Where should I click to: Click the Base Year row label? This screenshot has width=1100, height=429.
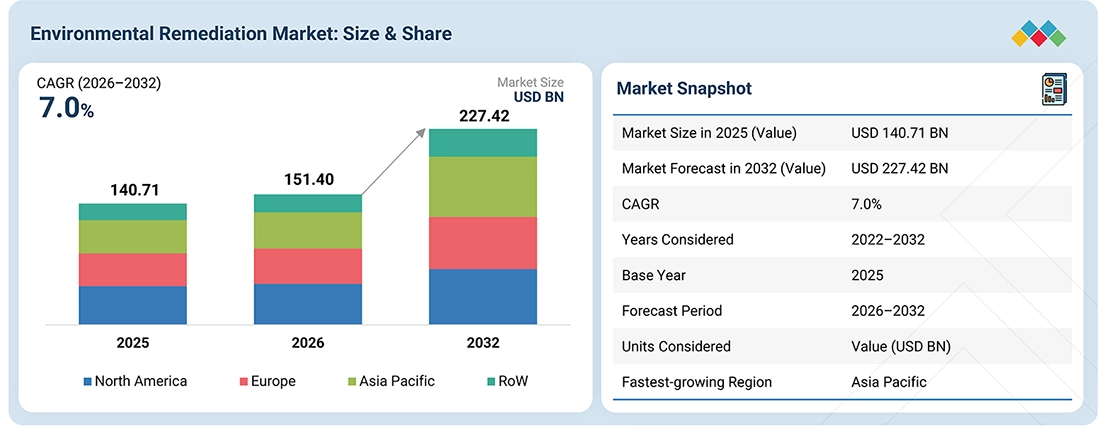654,275
